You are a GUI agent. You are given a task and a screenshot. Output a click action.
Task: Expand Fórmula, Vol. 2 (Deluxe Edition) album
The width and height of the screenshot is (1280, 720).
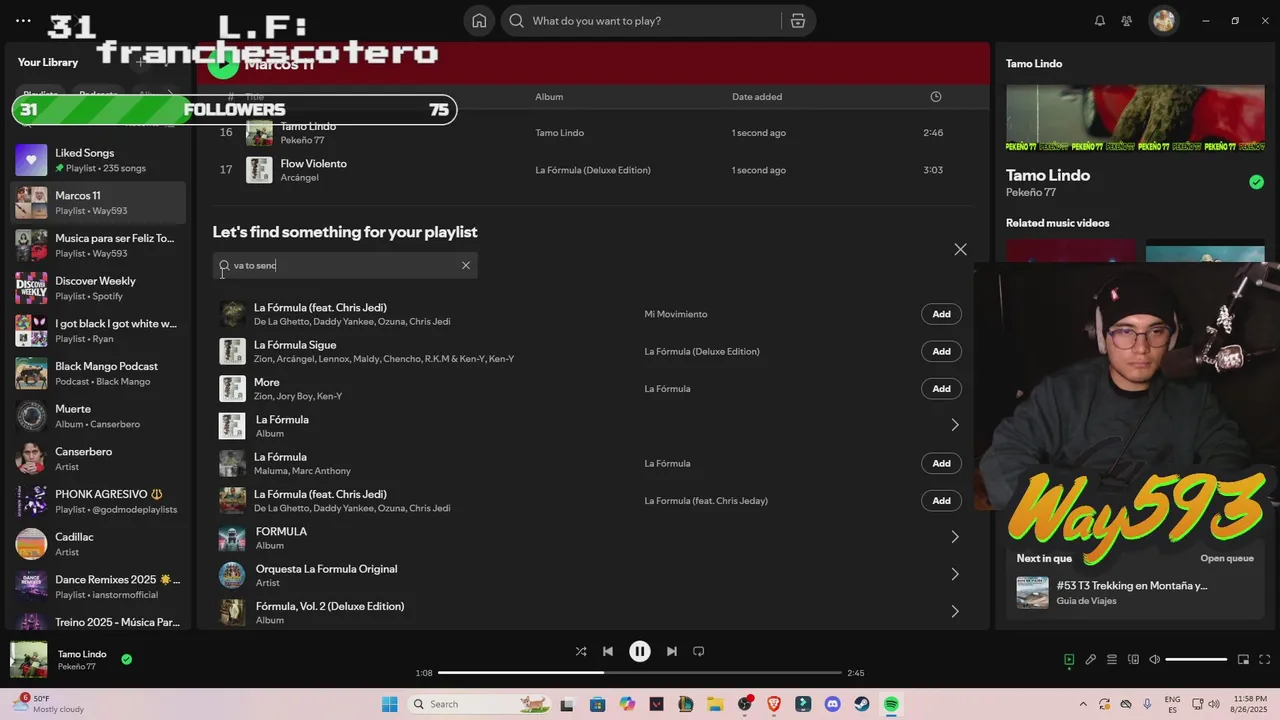955,612
